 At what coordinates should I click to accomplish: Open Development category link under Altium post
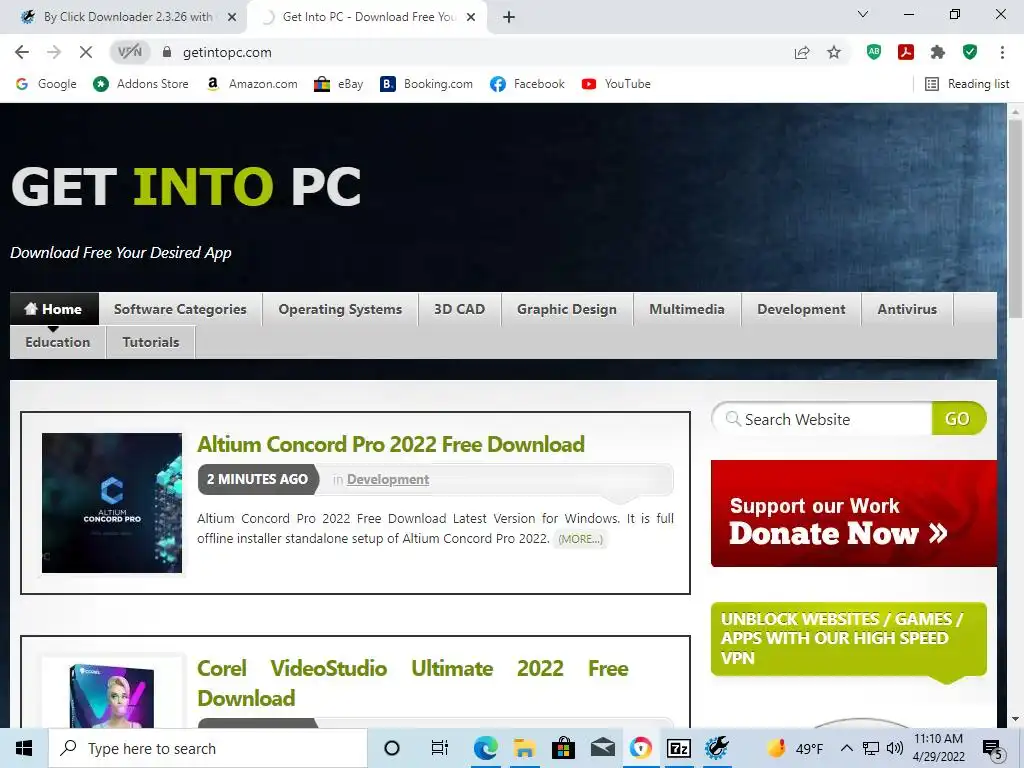pyautogui.click(x=388, y=479)
